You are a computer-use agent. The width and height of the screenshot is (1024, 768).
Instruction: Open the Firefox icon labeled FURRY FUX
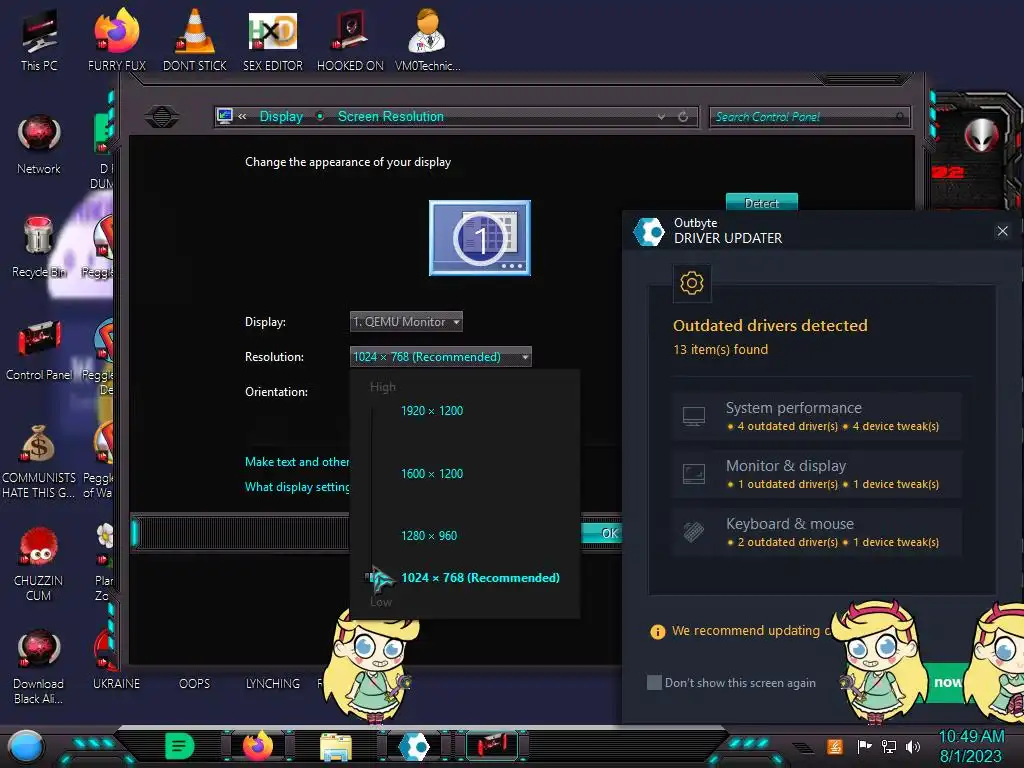coord(117,39)
